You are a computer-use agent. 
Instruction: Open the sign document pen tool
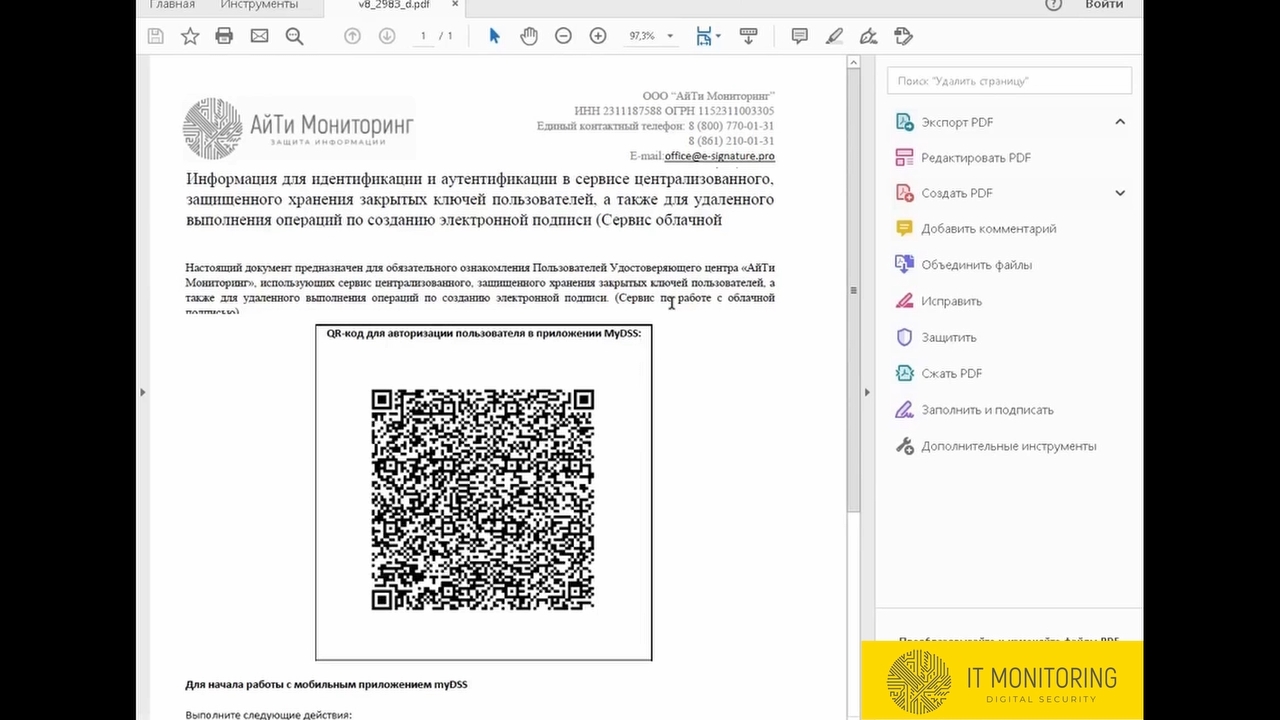pyautogui.click(x=868, y=36)
